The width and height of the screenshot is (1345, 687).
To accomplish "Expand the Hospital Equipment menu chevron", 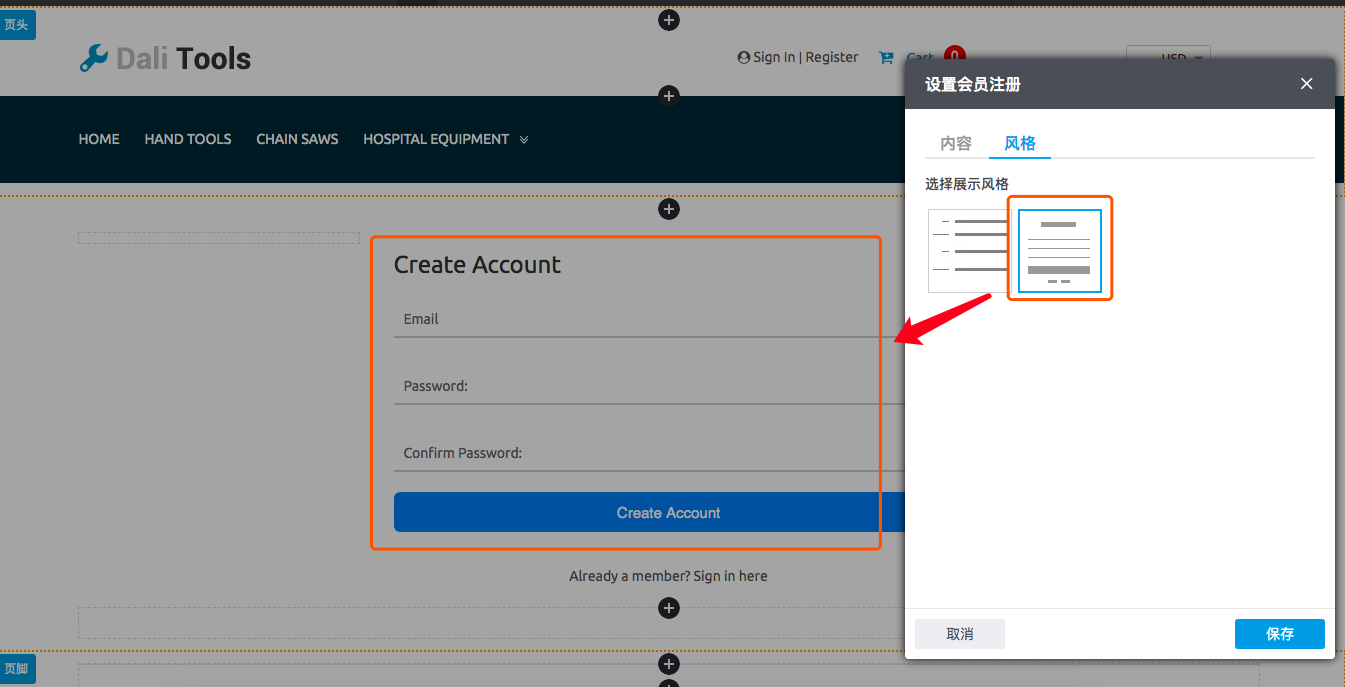I will [524, 140].
